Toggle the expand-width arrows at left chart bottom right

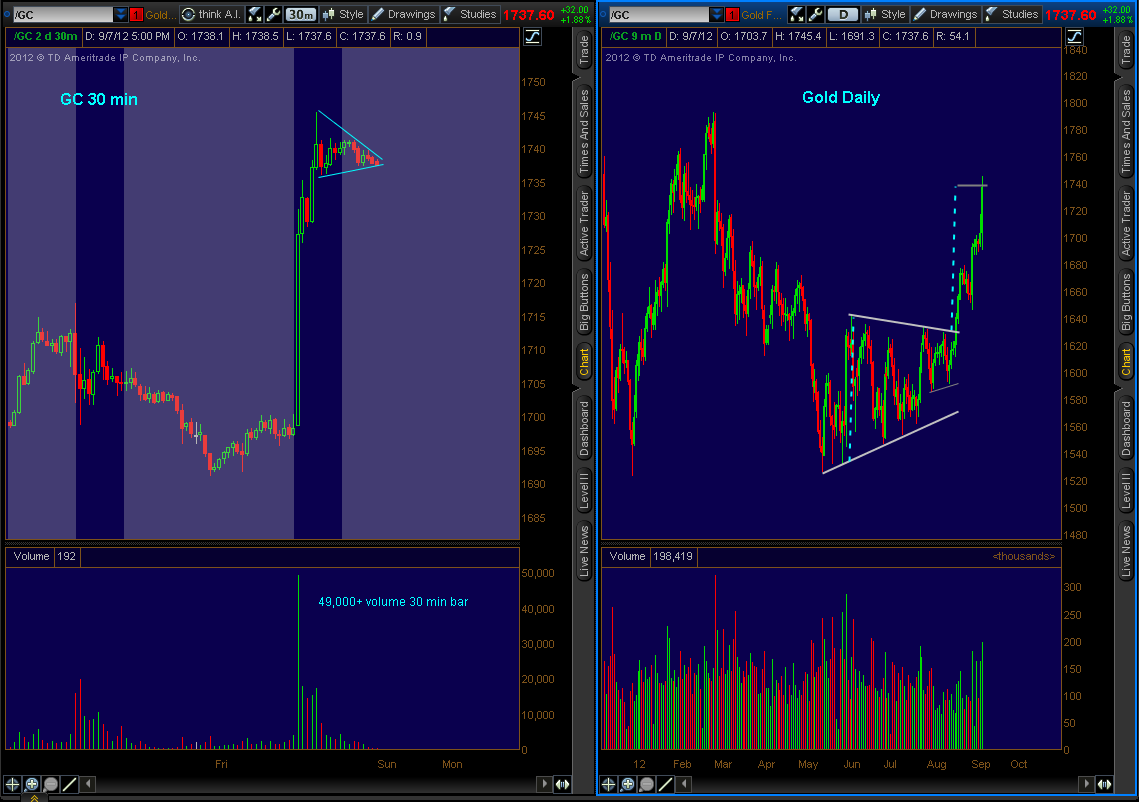click(x=562, y=784)
